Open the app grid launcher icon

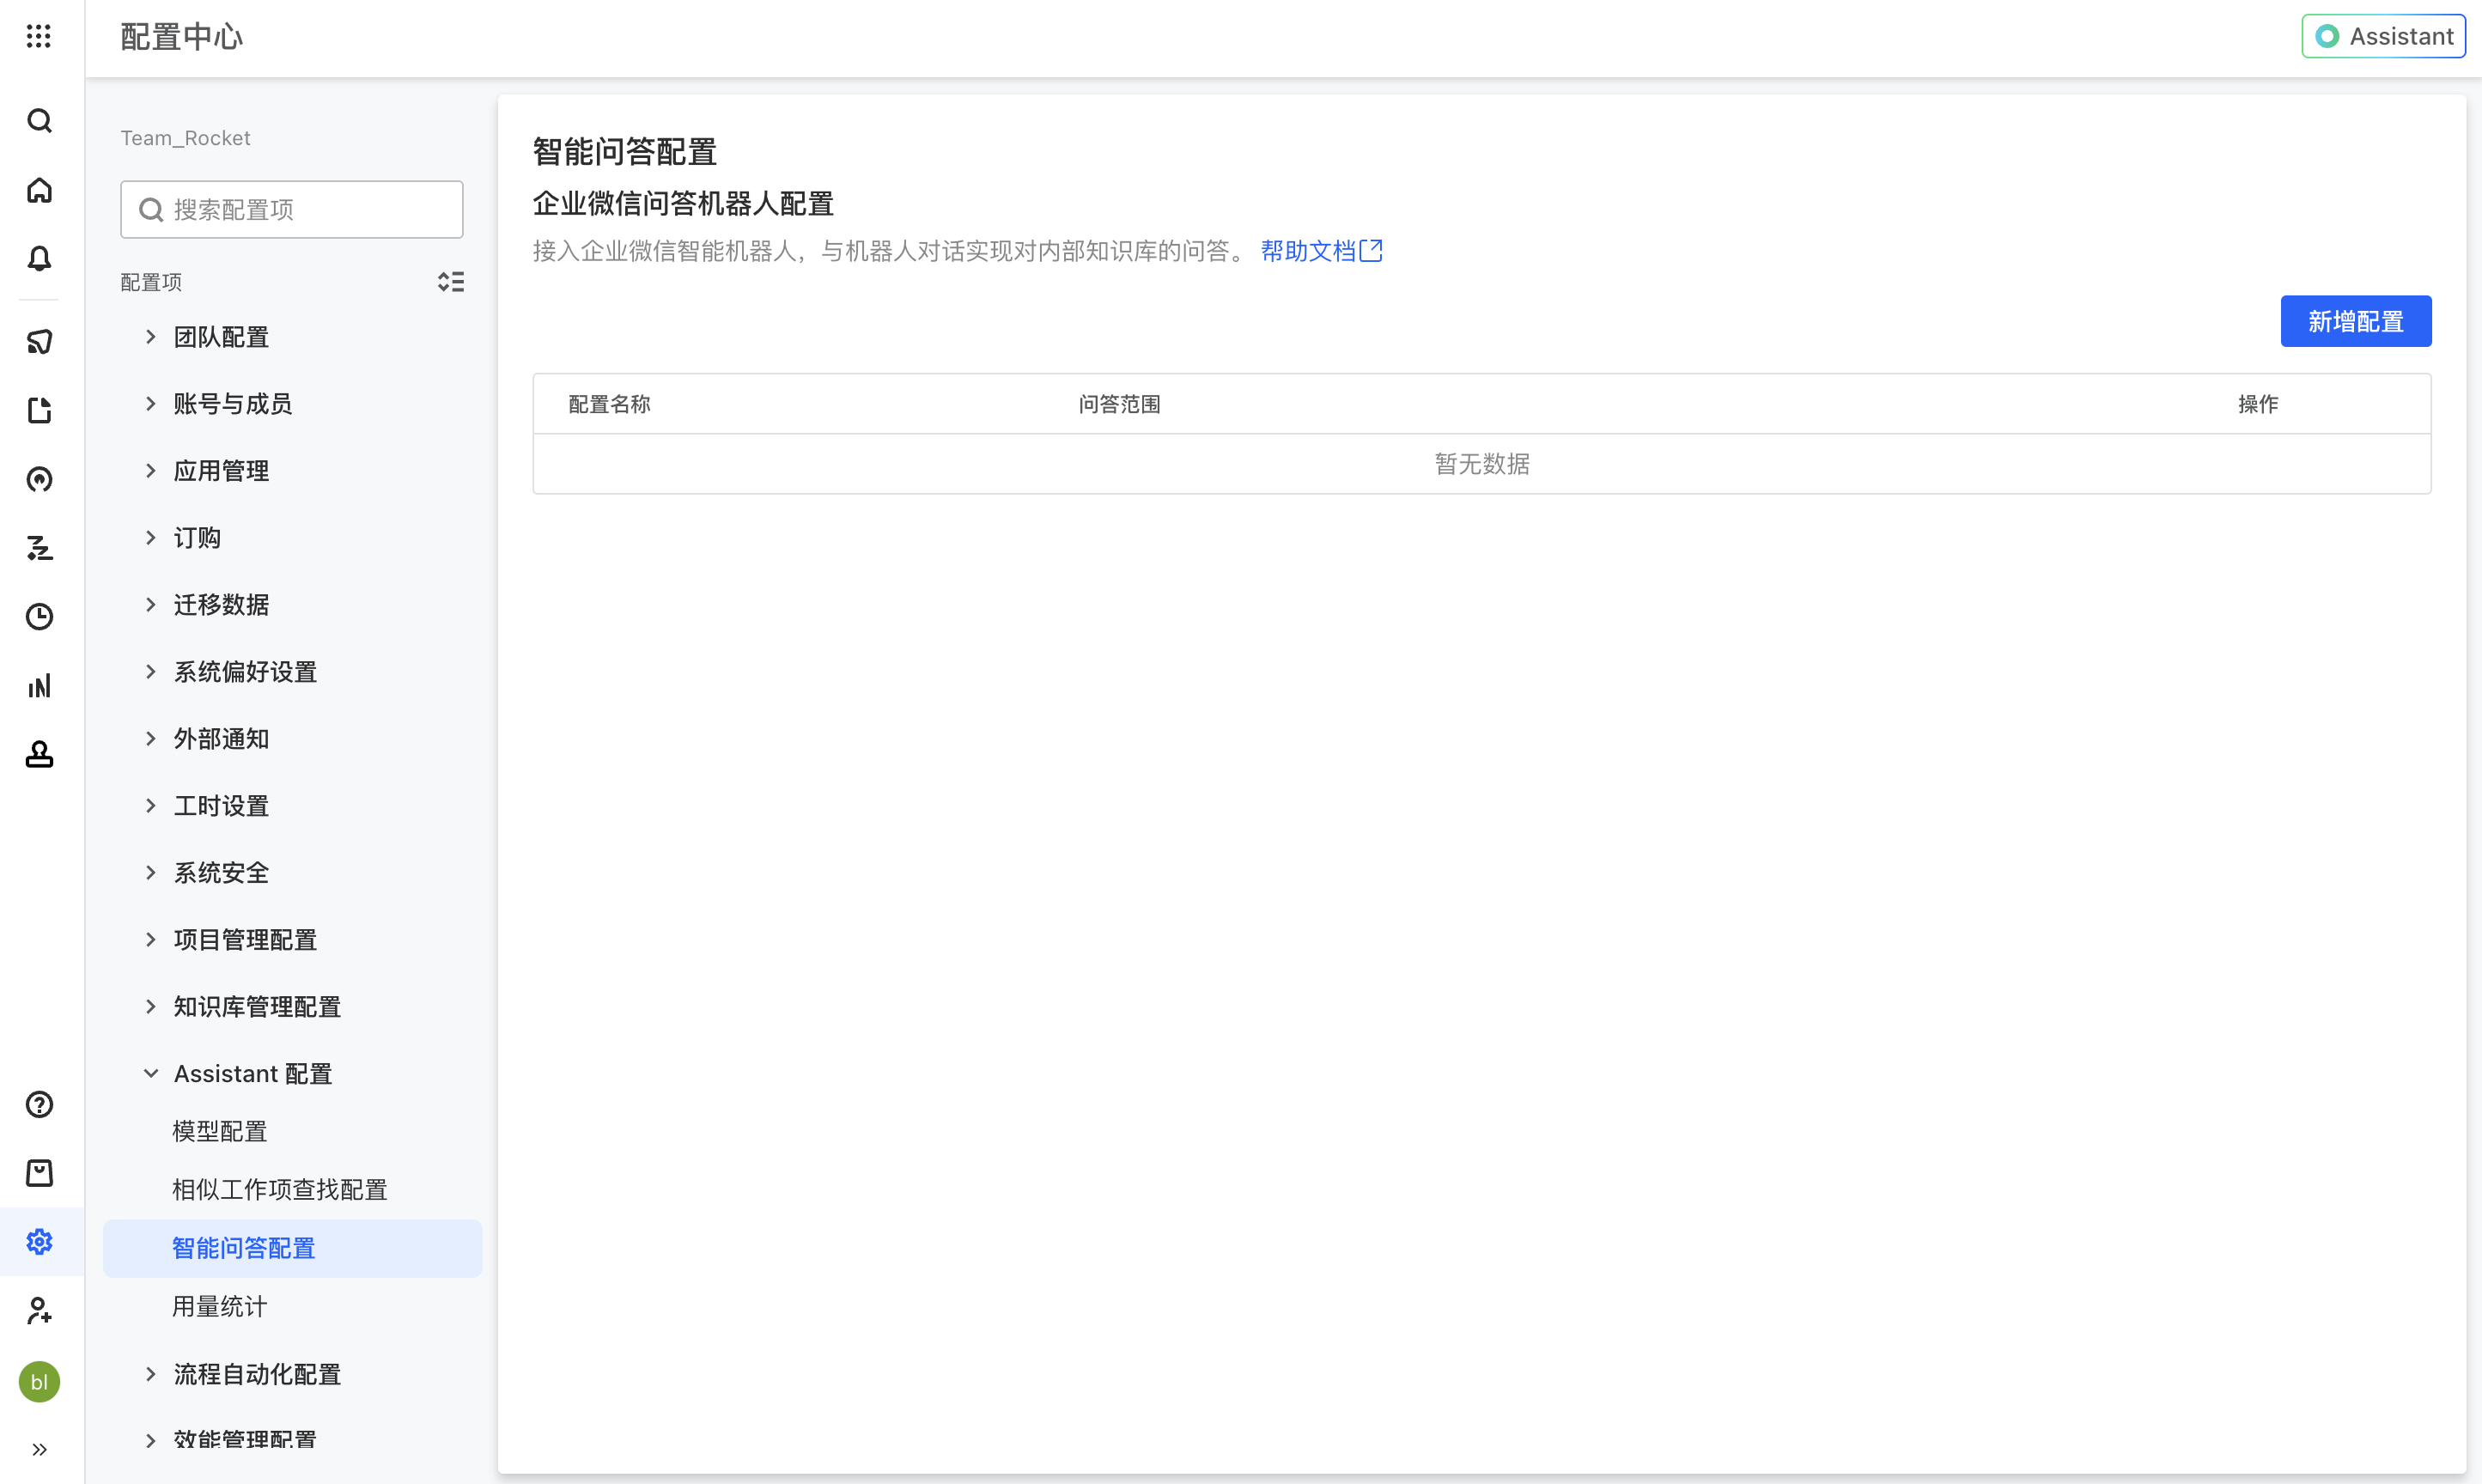point(39,37)
